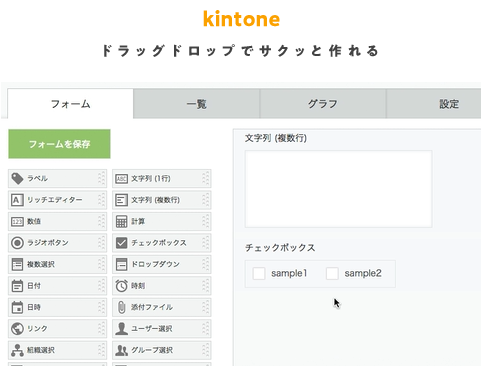Select the 複数選択 field item
The width and height of the screenshot is (495, 377).
click(58, 264)
